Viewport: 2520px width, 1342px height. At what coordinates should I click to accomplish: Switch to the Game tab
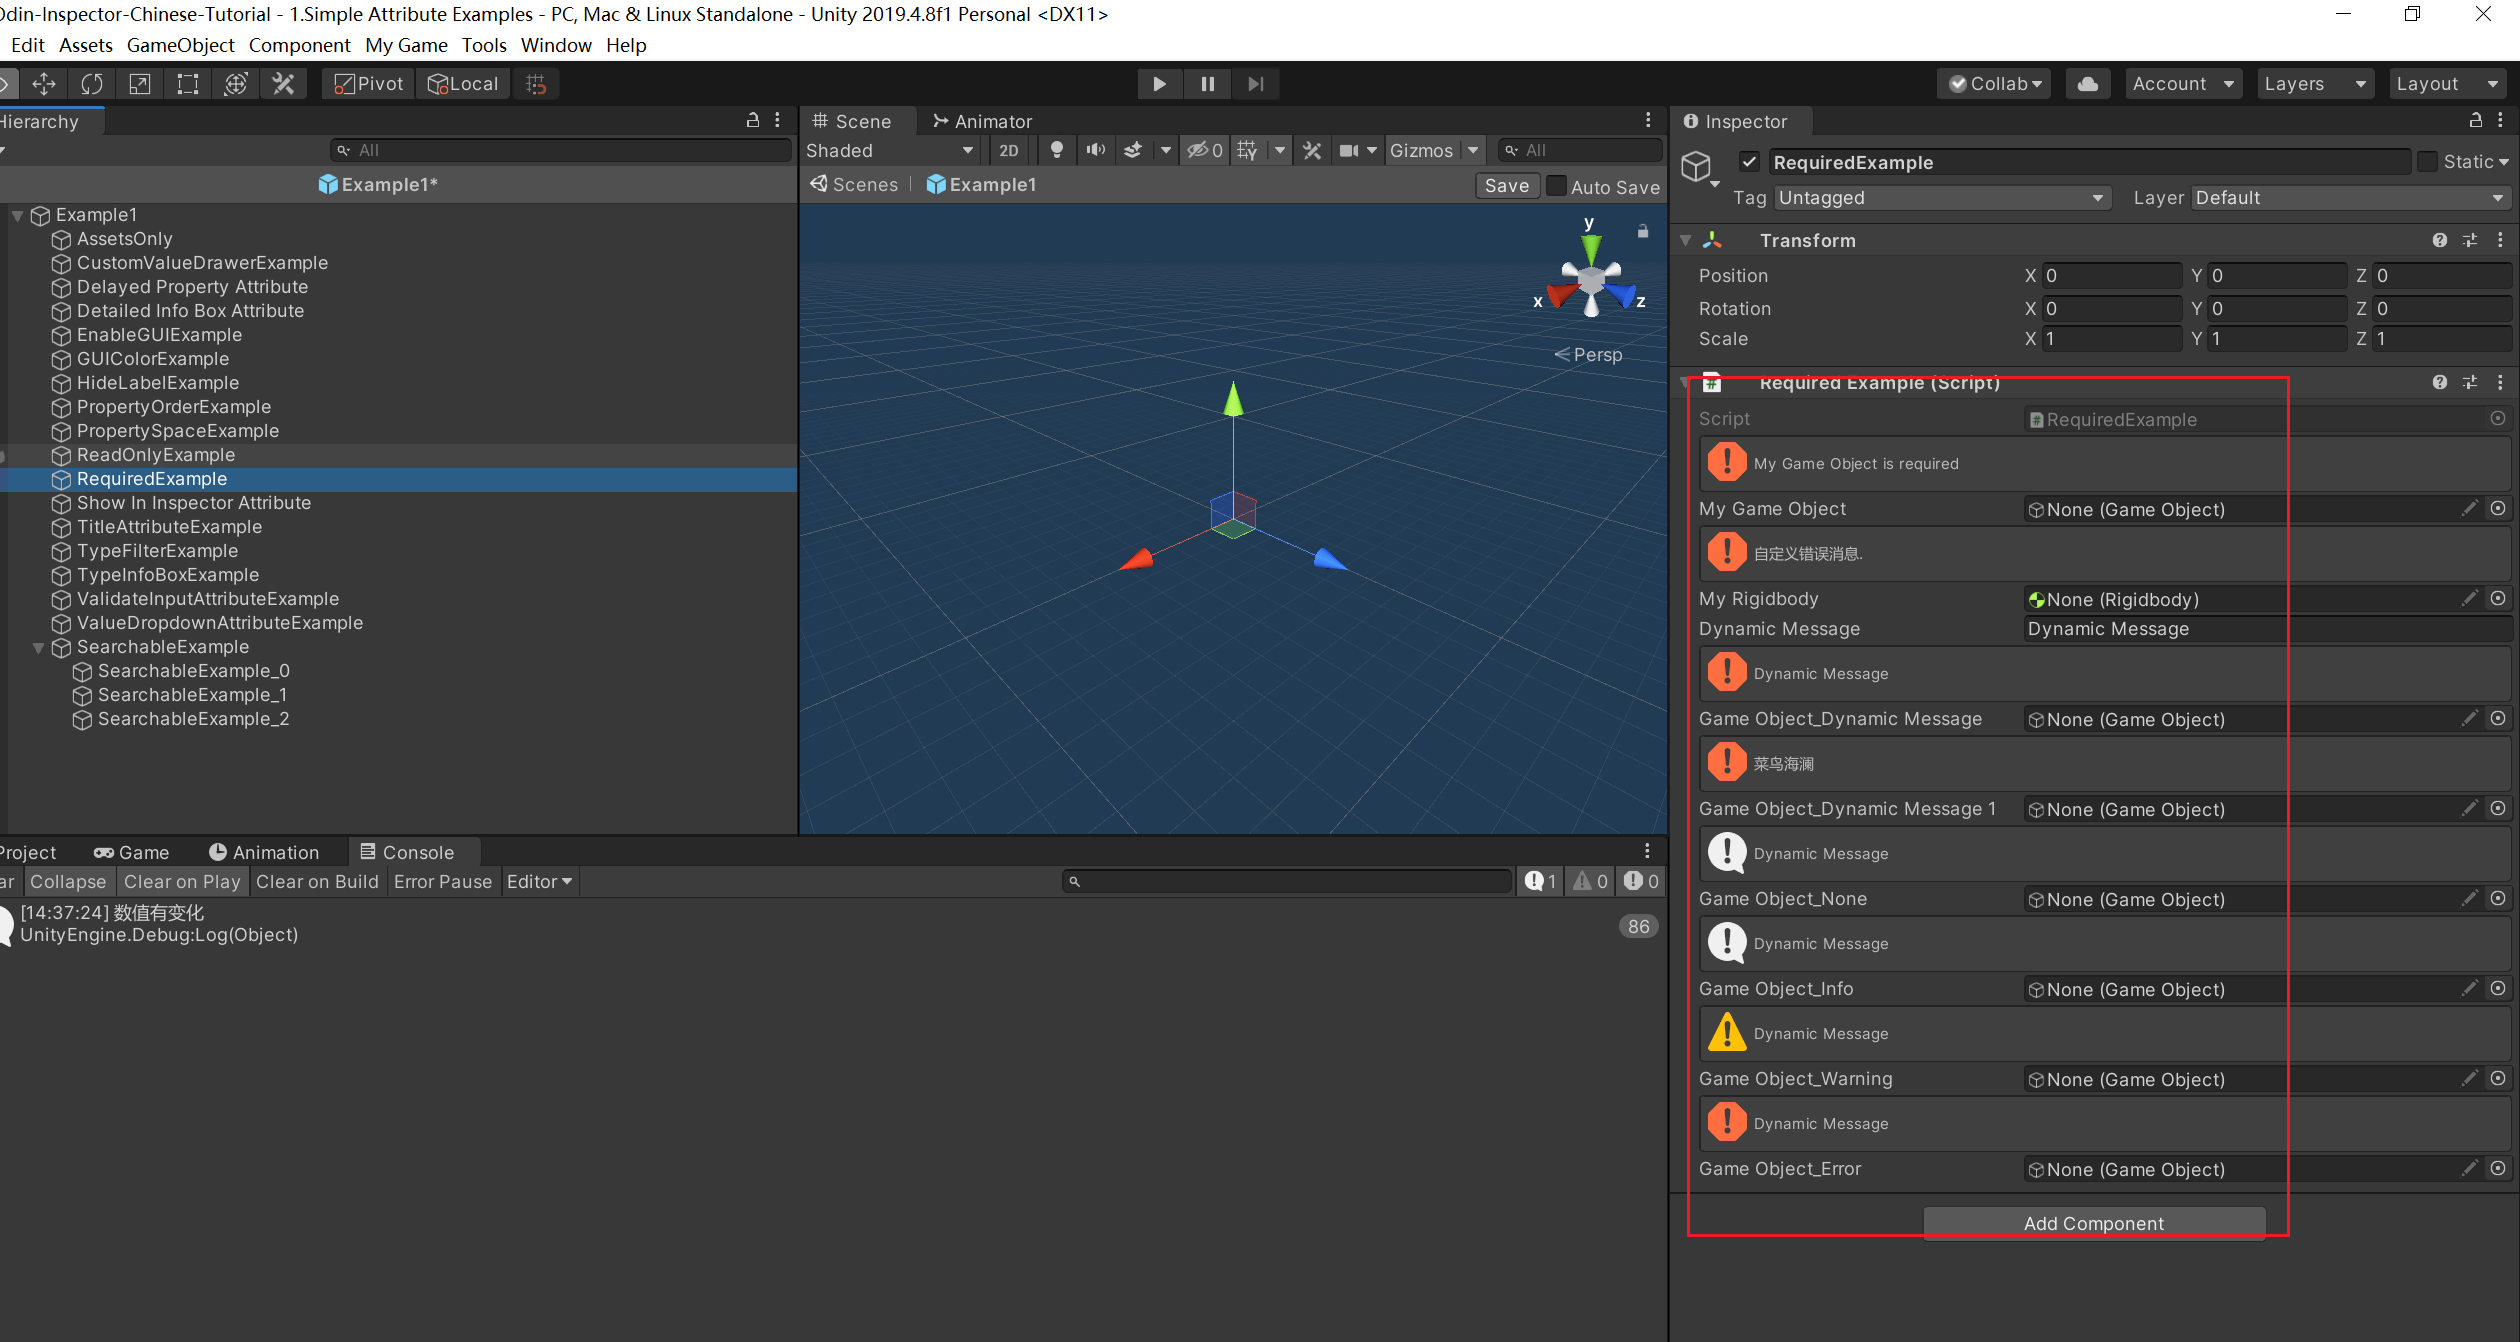(x=131, y=852)
